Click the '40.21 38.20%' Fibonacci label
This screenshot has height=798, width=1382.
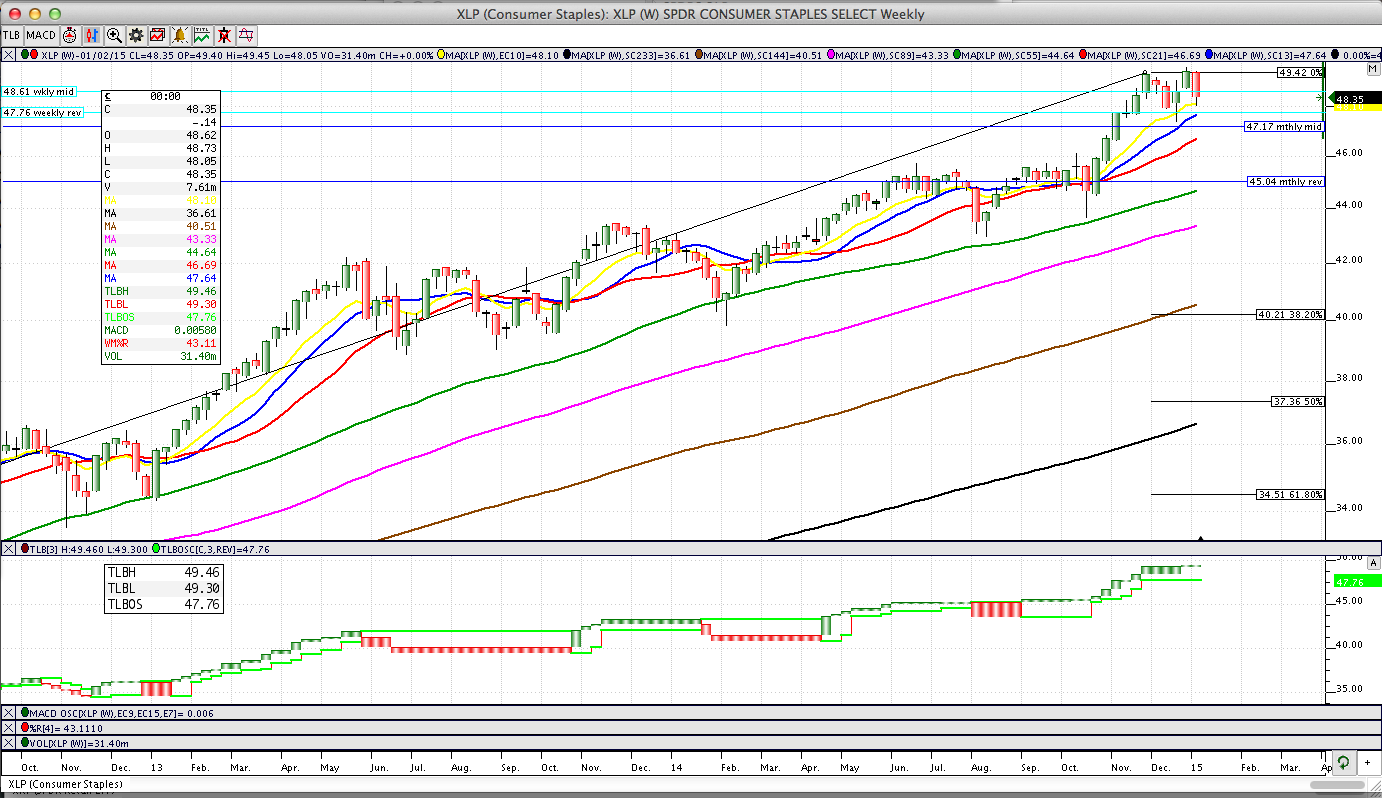[x=1291, y=314]
